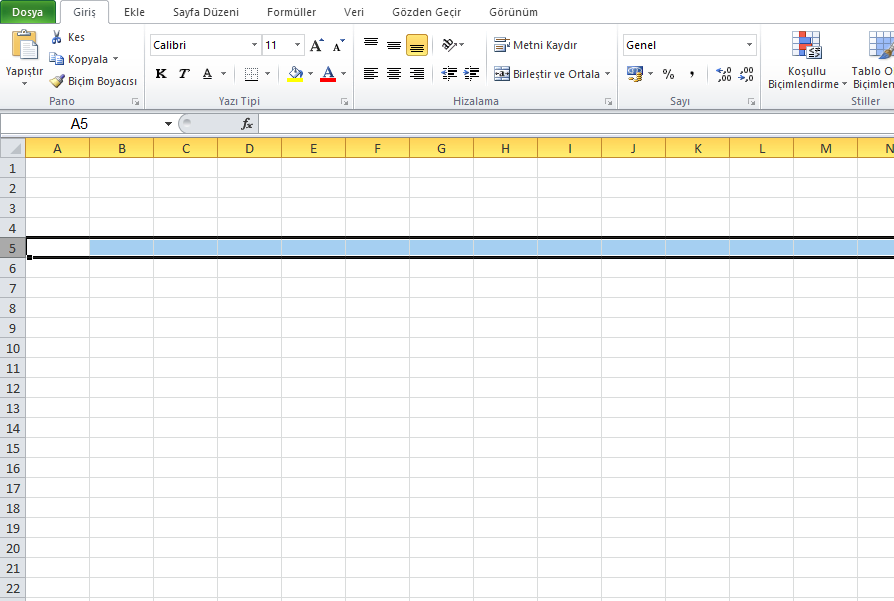Click the percent style icon
894x601 pixels.
(x=667, y=74)
